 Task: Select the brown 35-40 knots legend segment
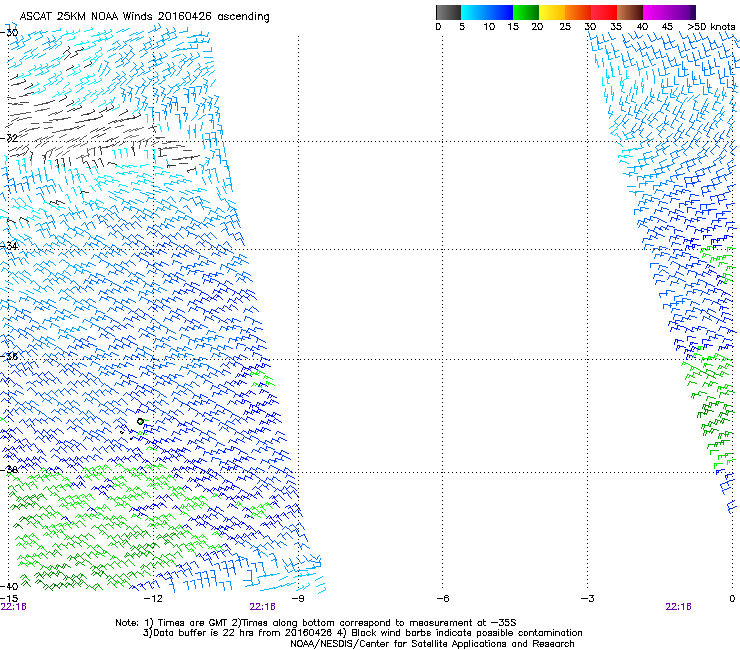coord(630,12)
